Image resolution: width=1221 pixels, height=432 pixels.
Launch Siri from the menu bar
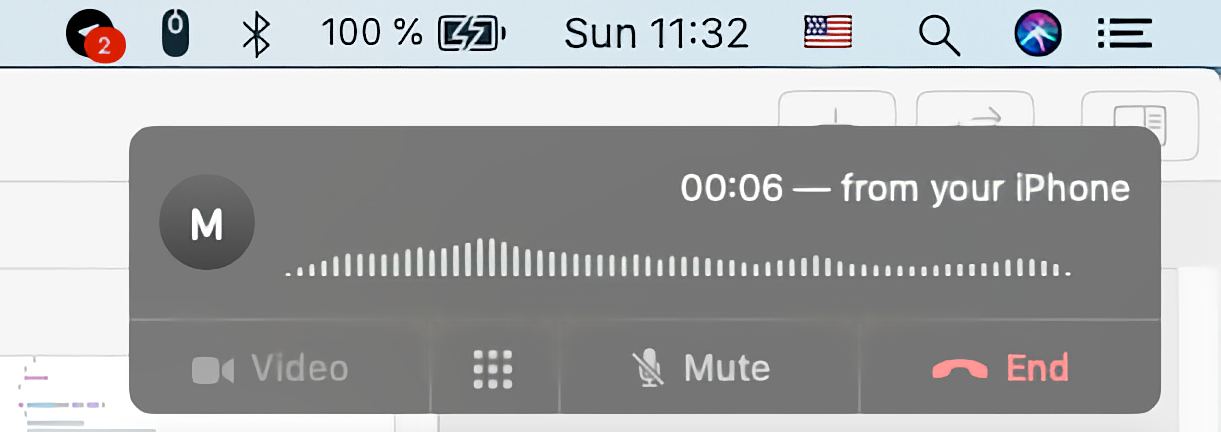coord(1038,34)
